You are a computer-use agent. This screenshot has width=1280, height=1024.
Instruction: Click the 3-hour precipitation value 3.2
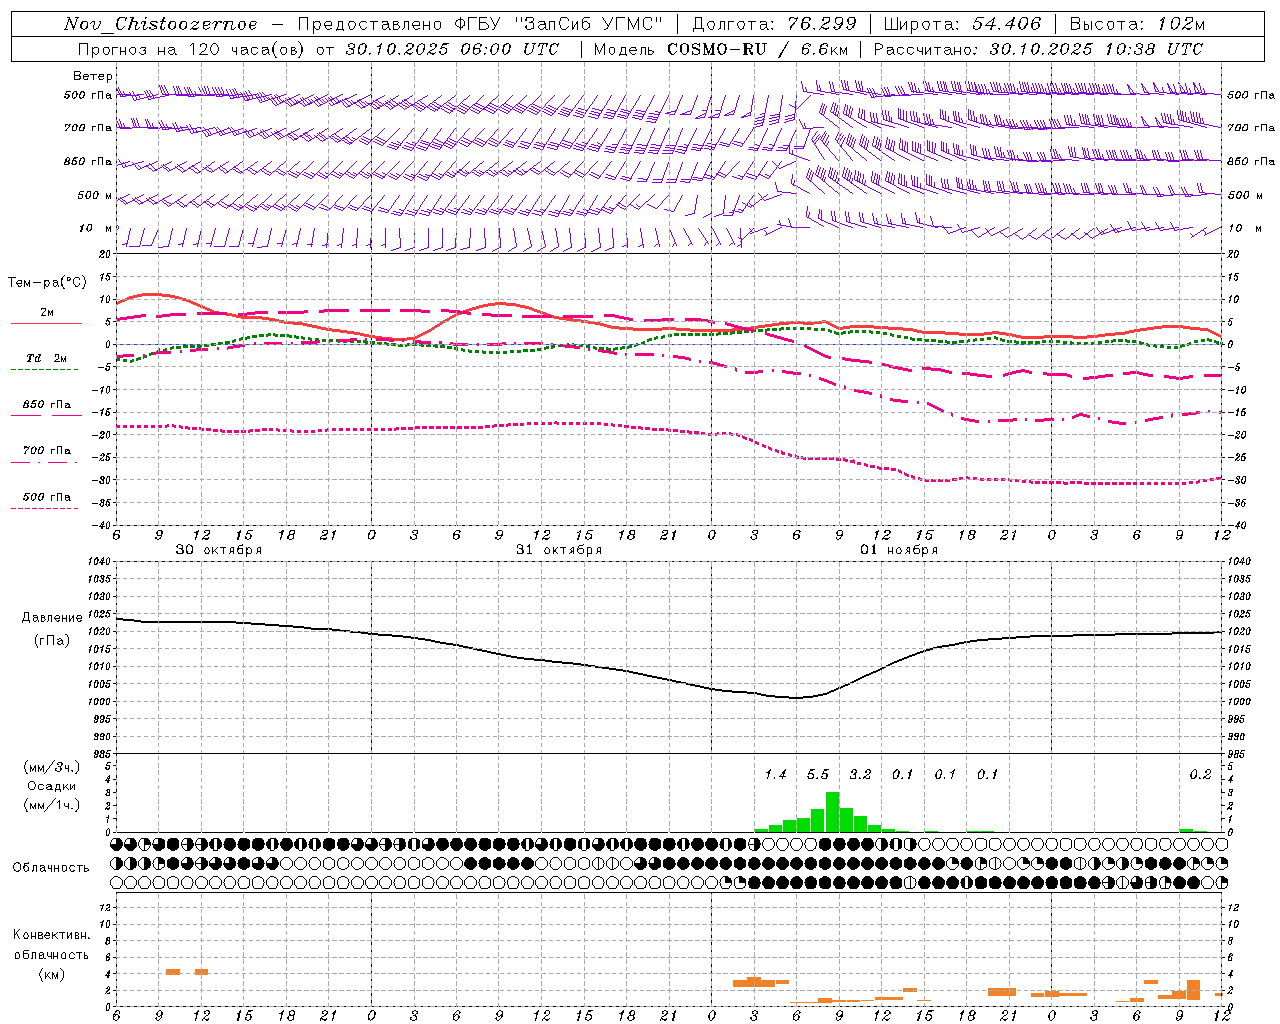pyautogui.click(x=860, y=774)
